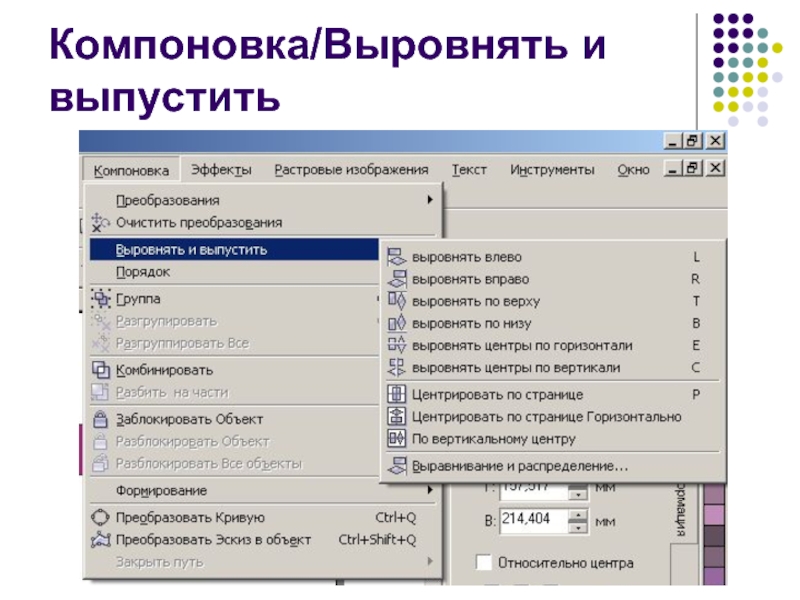
Task: Click the center to page horizontally icon
Action: (396, 416)
